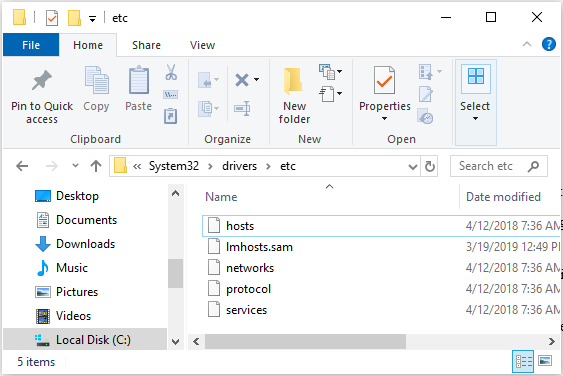Screen dimensions: 563x376
Task: Expand hidden path via double chevron
Action: (x=137, y=166)
